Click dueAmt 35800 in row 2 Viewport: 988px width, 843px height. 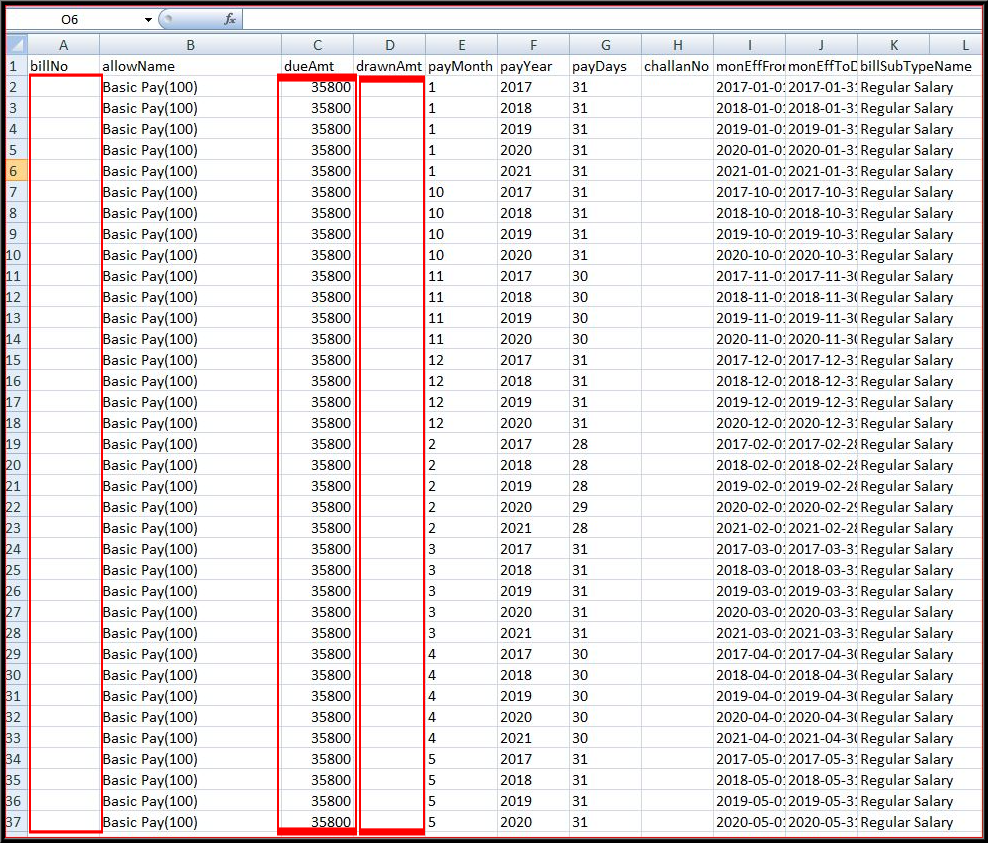318,87
